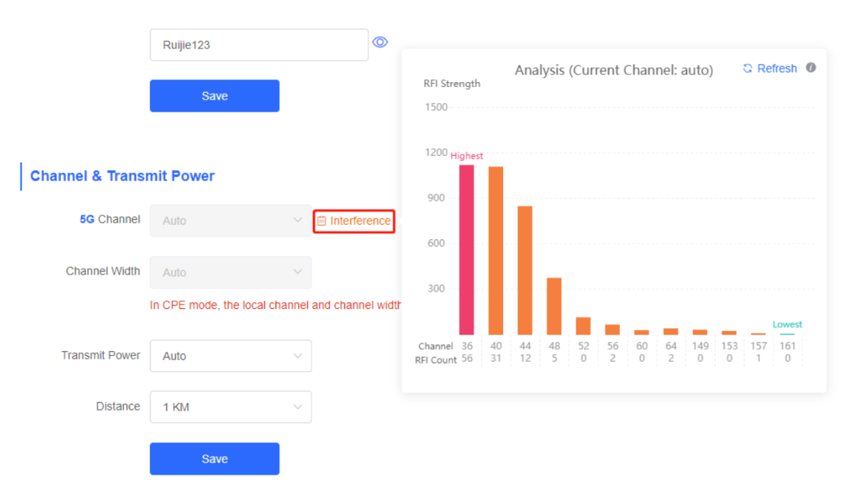Image resolution: width=863 pixels, height=487 pixels.
Task: Open the Interference analysis link
Action: click(354, 221)
